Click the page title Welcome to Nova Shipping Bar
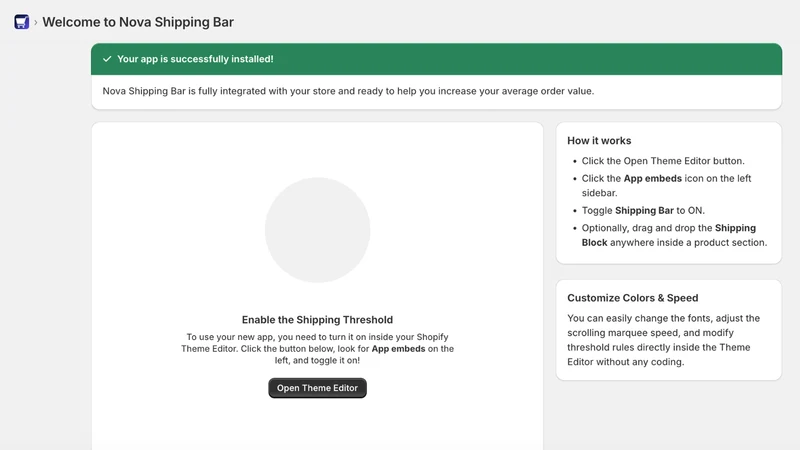The image size is (800, 450). point(138,22)
